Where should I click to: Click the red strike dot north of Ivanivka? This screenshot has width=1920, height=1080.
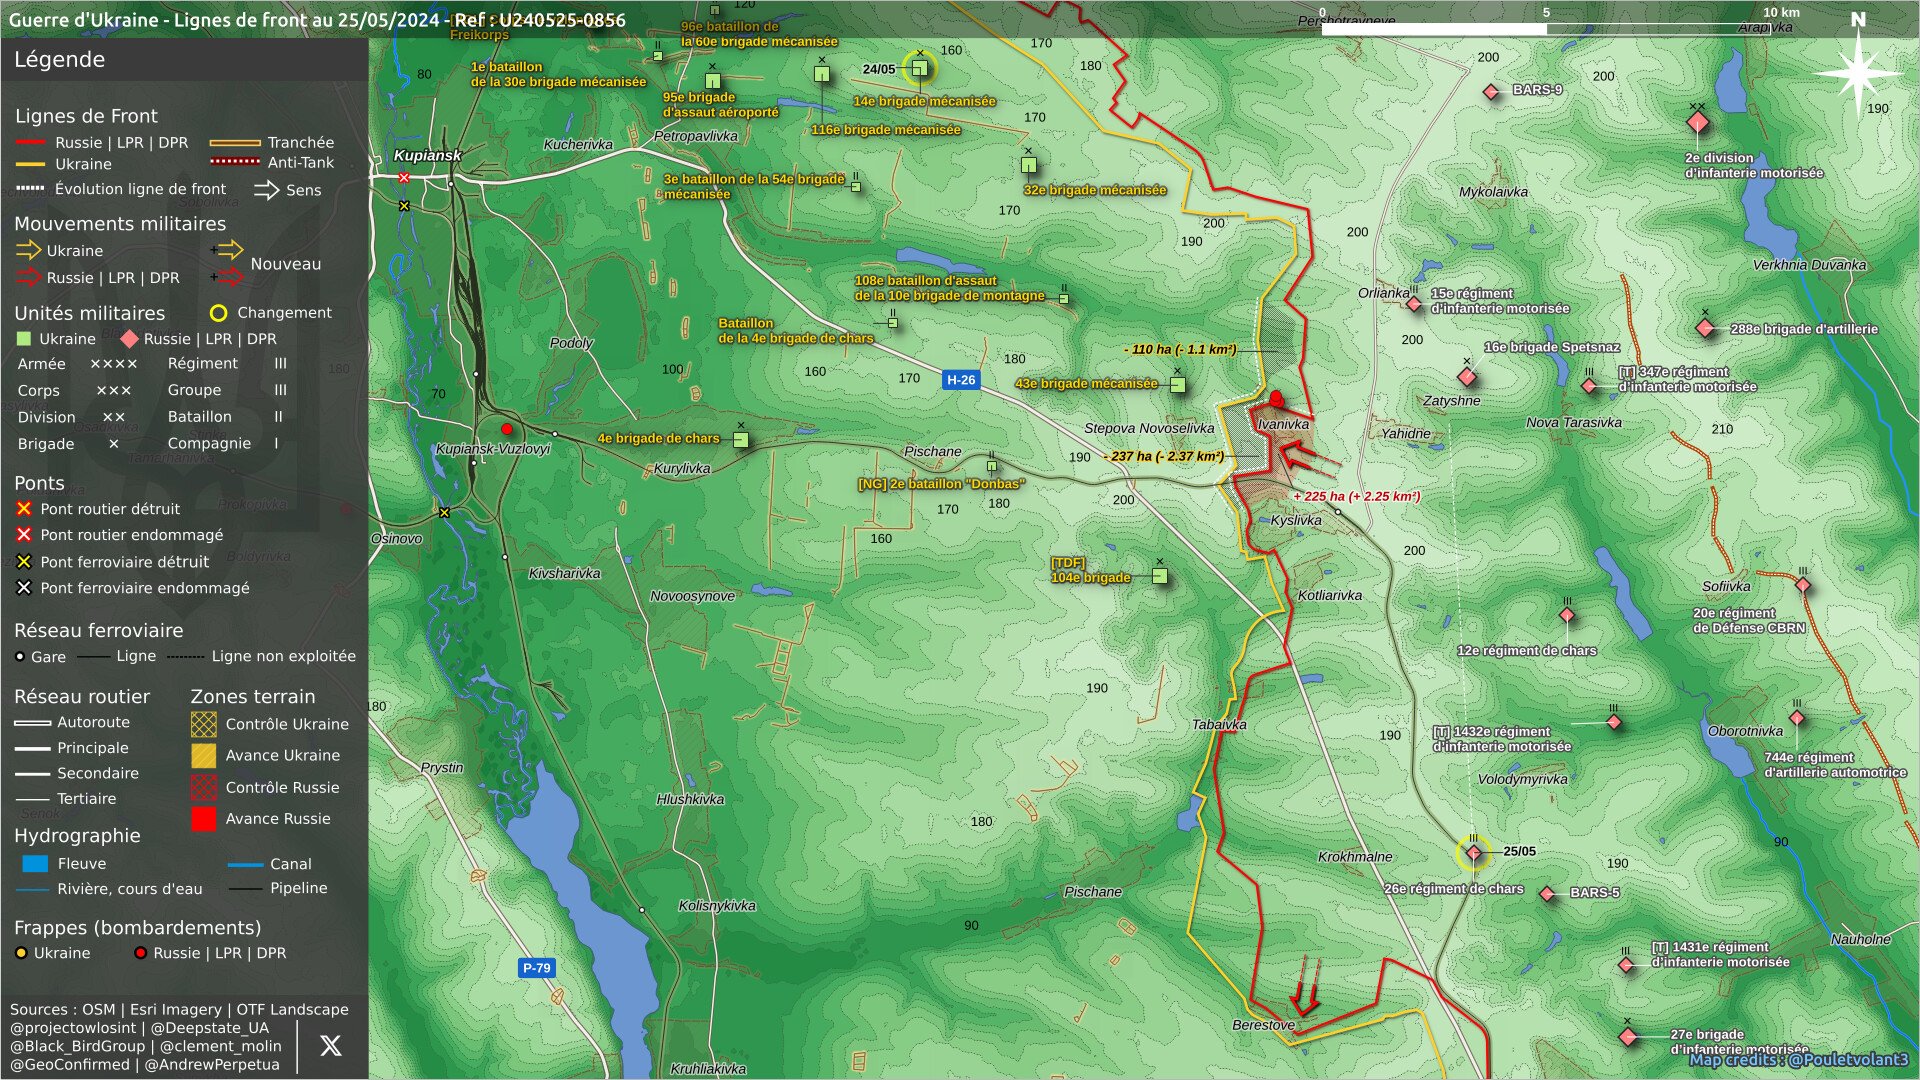(1276, 399)
